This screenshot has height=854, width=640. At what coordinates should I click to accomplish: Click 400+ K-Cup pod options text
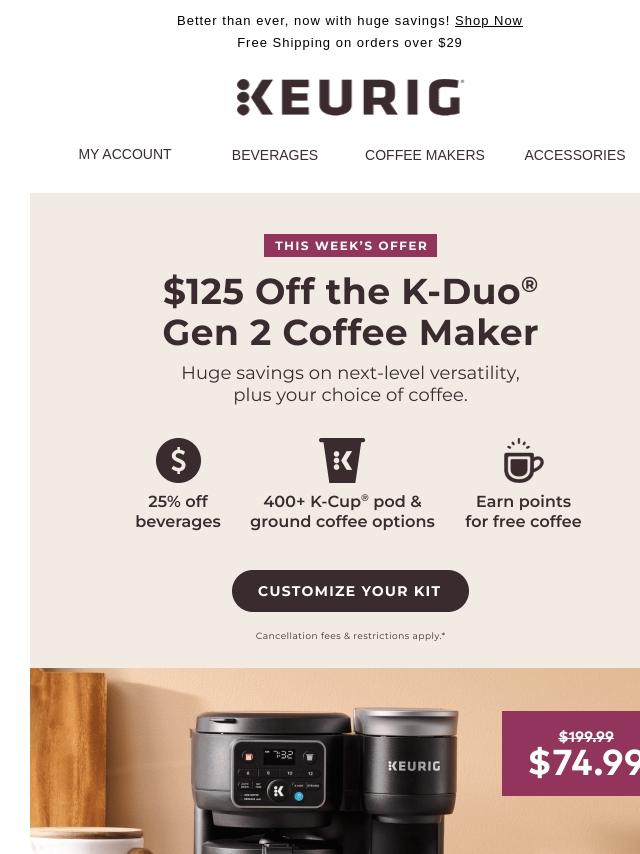[x=342, y=511]
